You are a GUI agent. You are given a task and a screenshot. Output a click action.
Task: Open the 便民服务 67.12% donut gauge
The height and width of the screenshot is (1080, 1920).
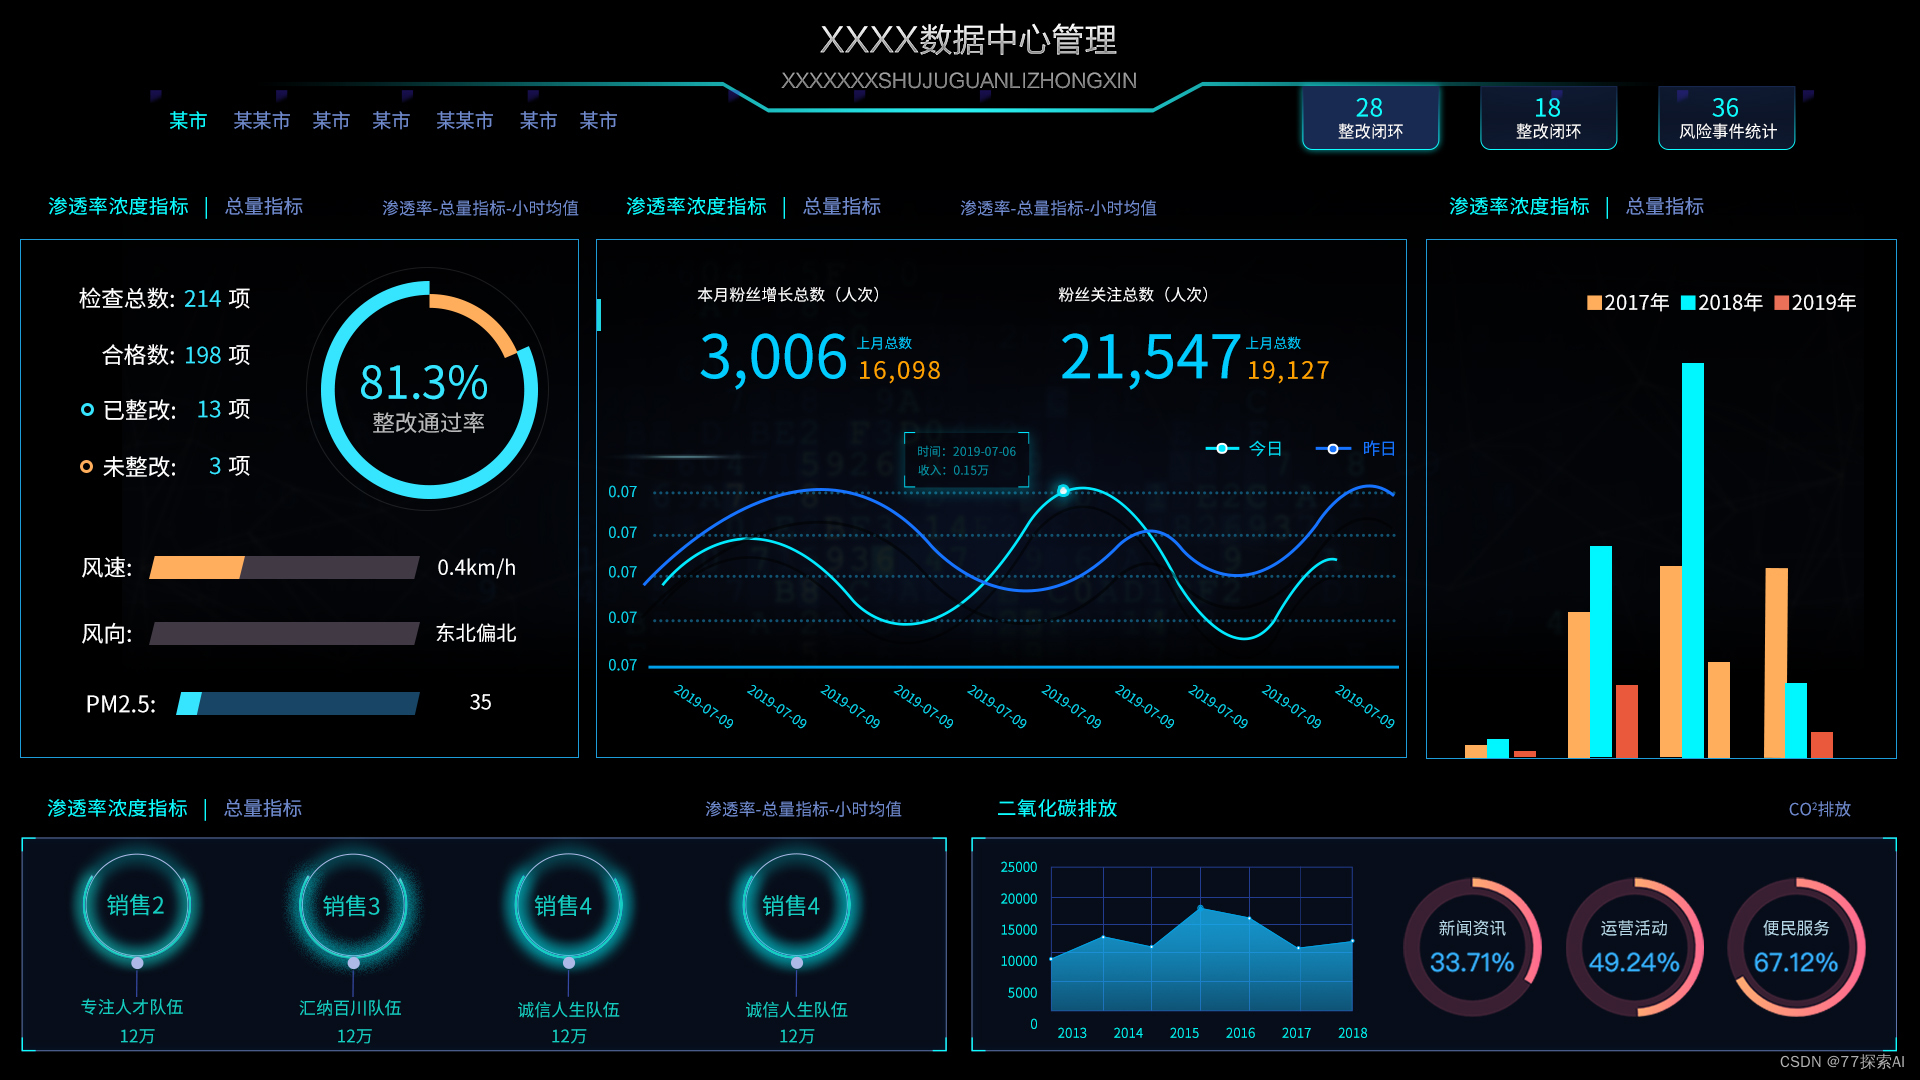pyautogui.click(x=1796, y=947)
